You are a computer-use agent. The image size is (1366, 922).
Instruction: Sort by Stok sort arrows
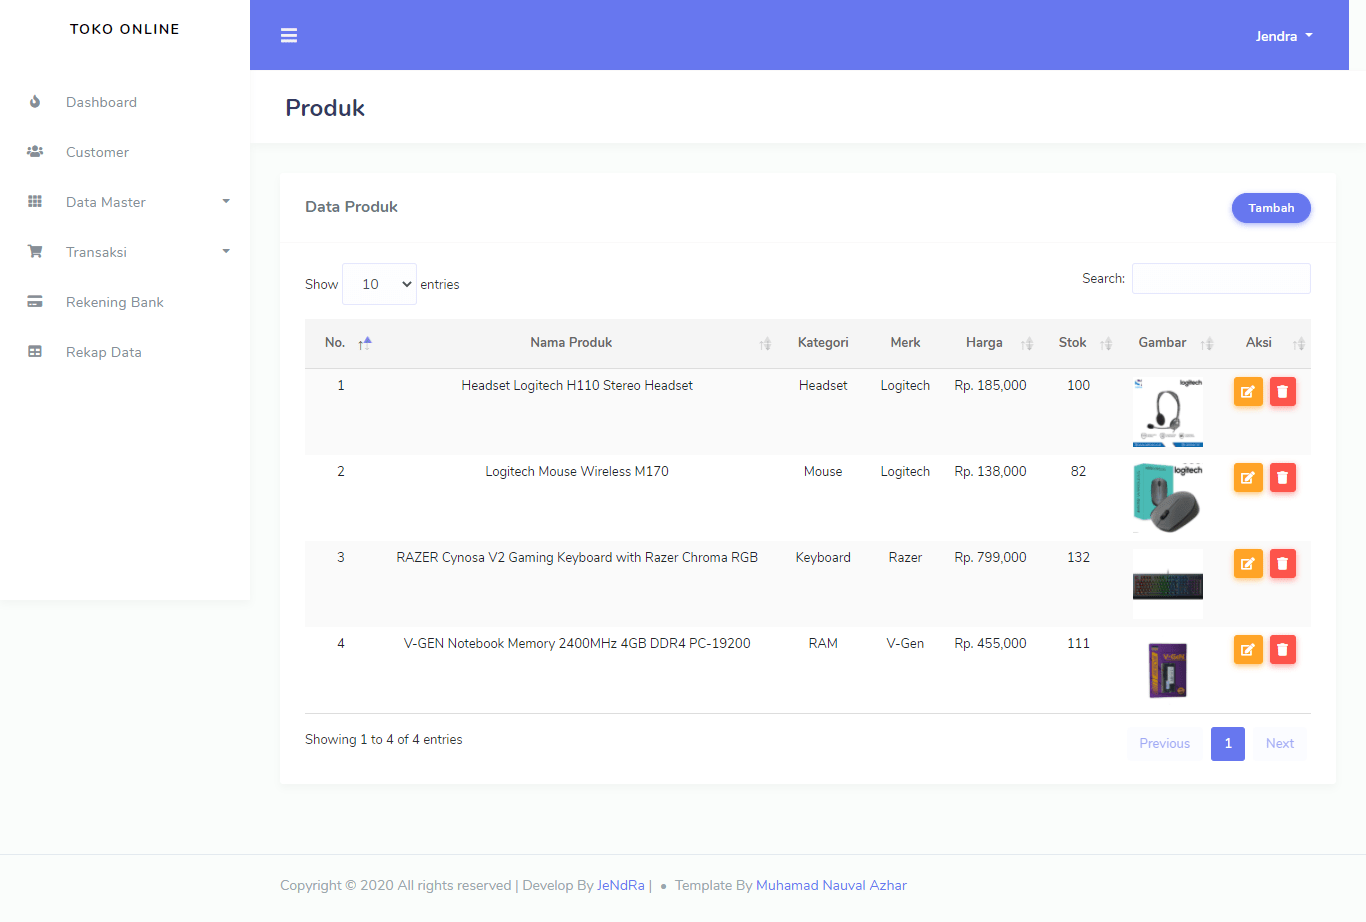[x=1106, y=344]
